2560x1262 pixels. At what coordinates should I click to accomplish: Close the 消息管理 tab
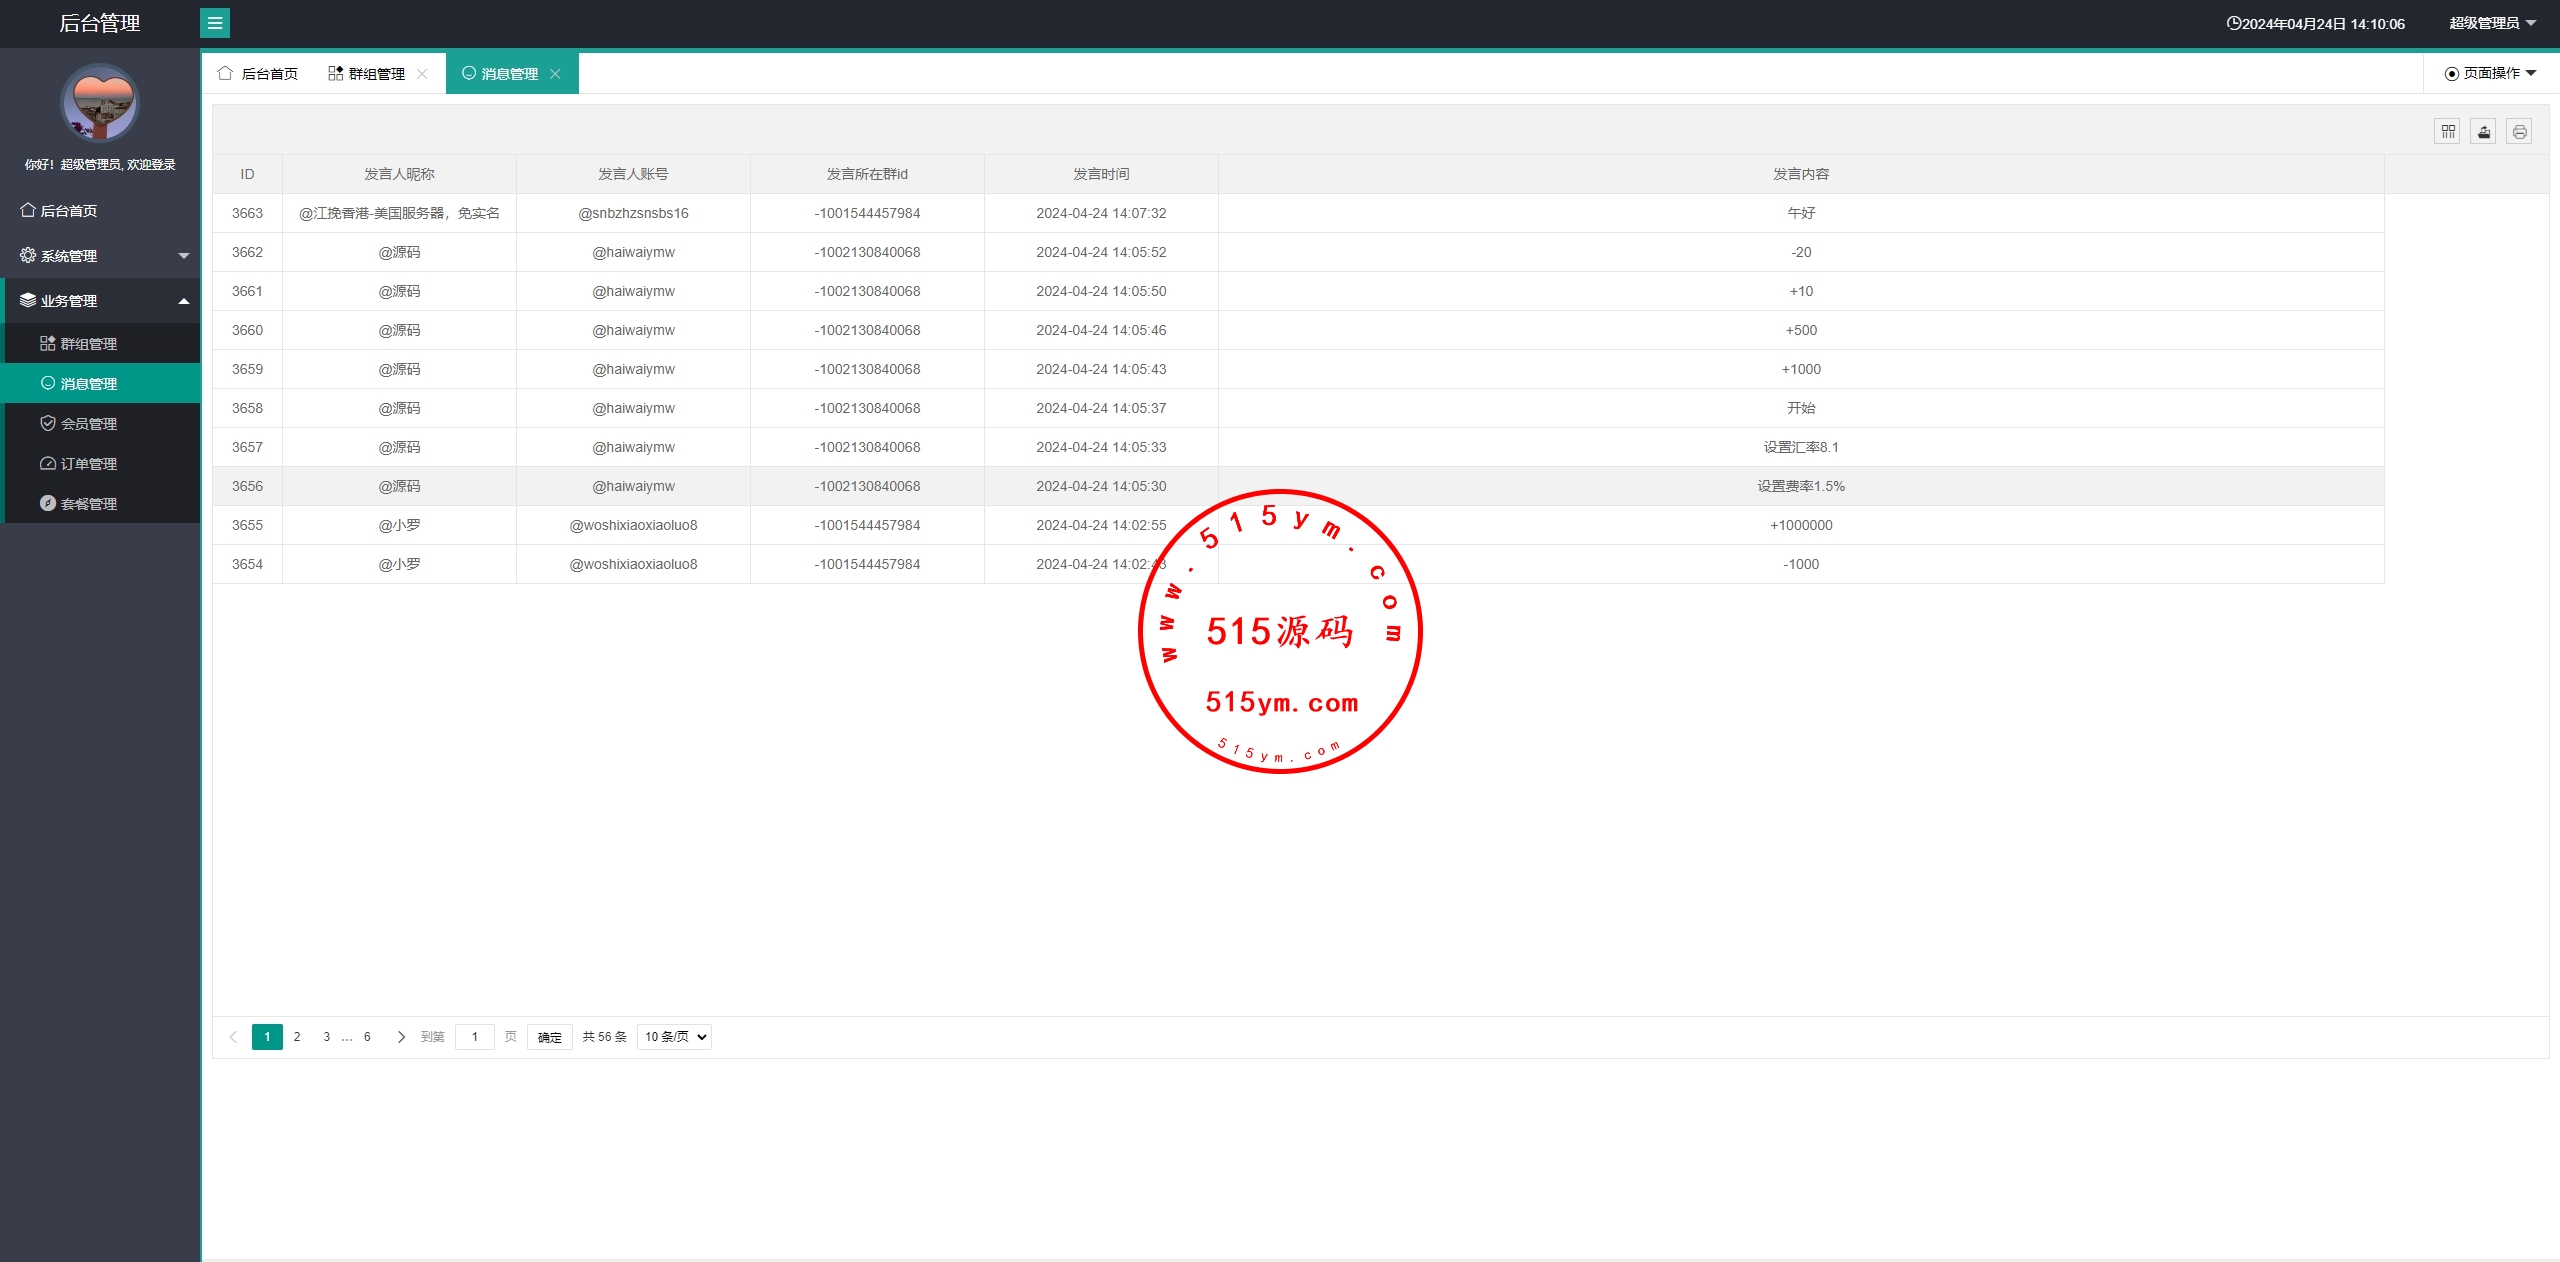click(x=555, y=74)
